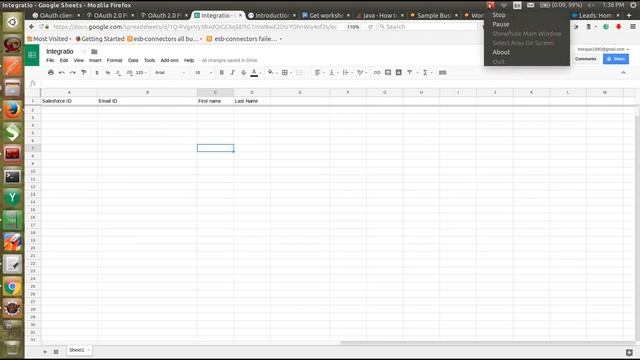Open the font size dropdown
Screen dimensions: 640x360
(203, 72)
